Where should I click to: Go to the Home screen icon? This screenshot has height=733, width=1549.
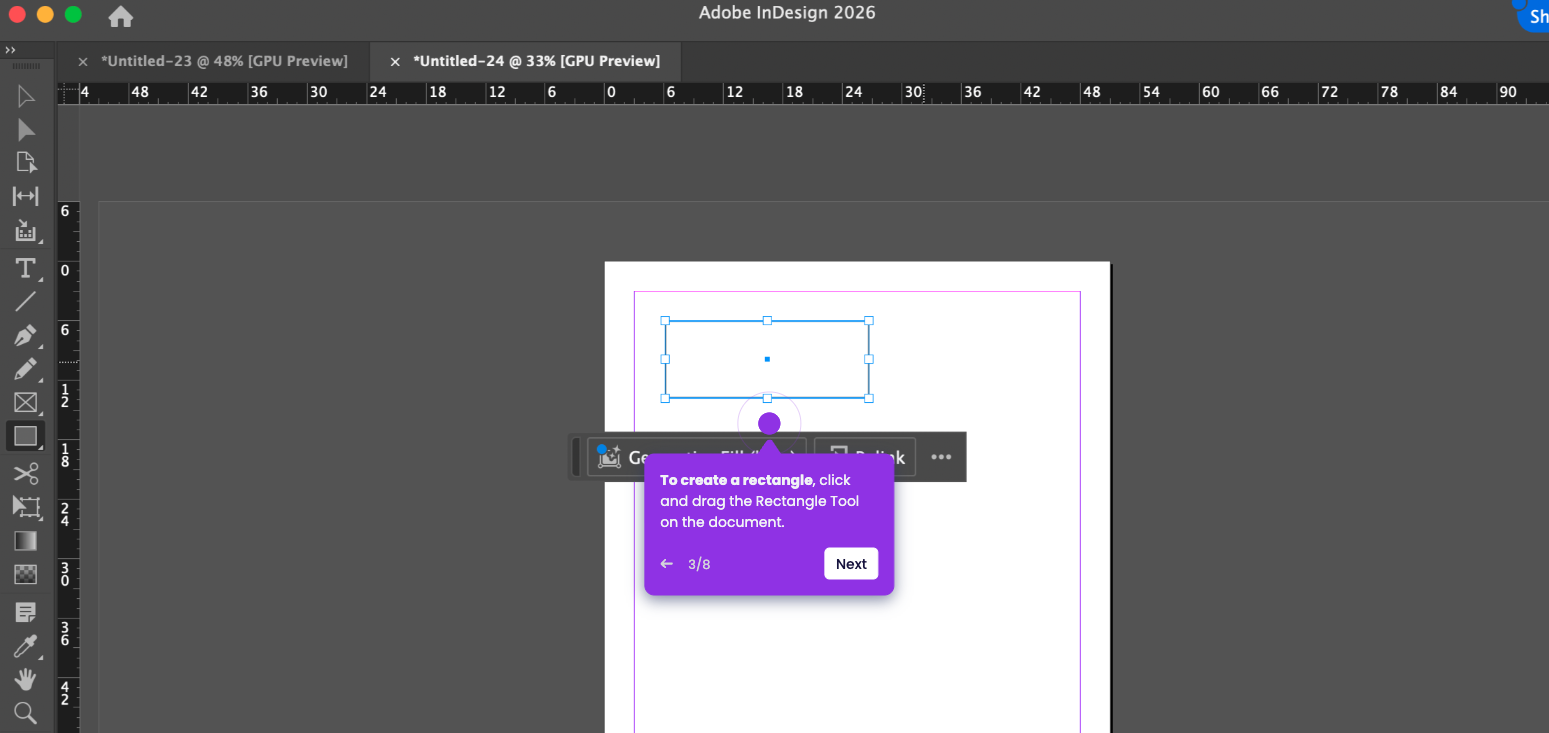tap(121, 16)
